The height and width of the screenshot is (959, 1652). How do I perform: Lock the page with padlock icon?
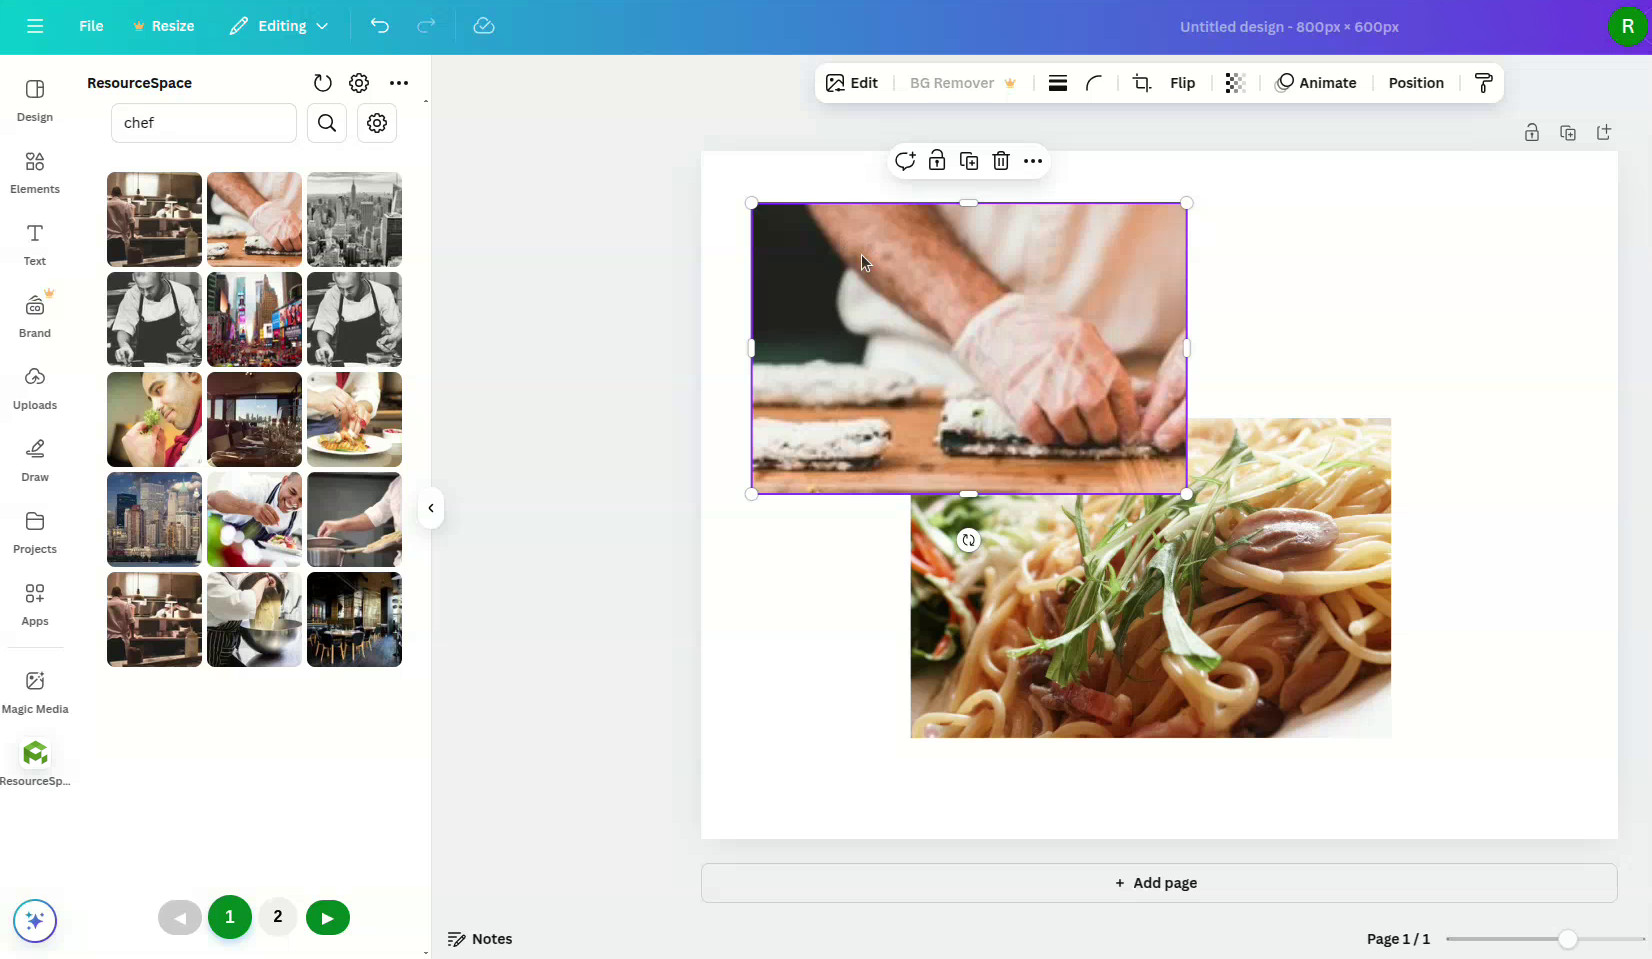(x=1532, y=133)
